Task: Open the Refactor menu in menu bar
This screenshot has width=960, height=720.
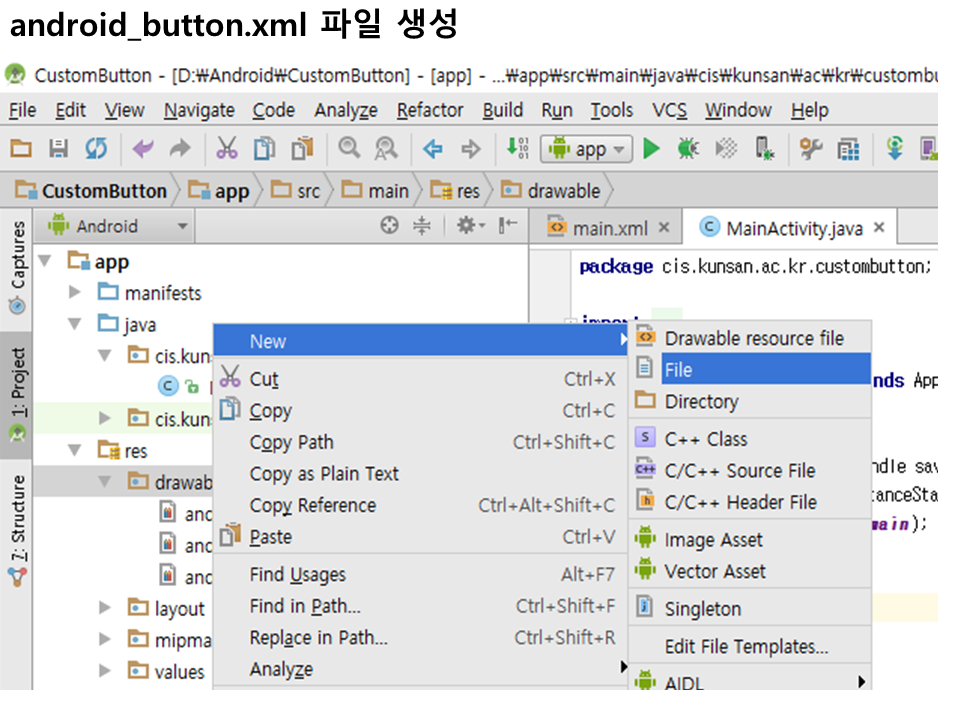Action: pyautogui.click(x=429, y=110)
